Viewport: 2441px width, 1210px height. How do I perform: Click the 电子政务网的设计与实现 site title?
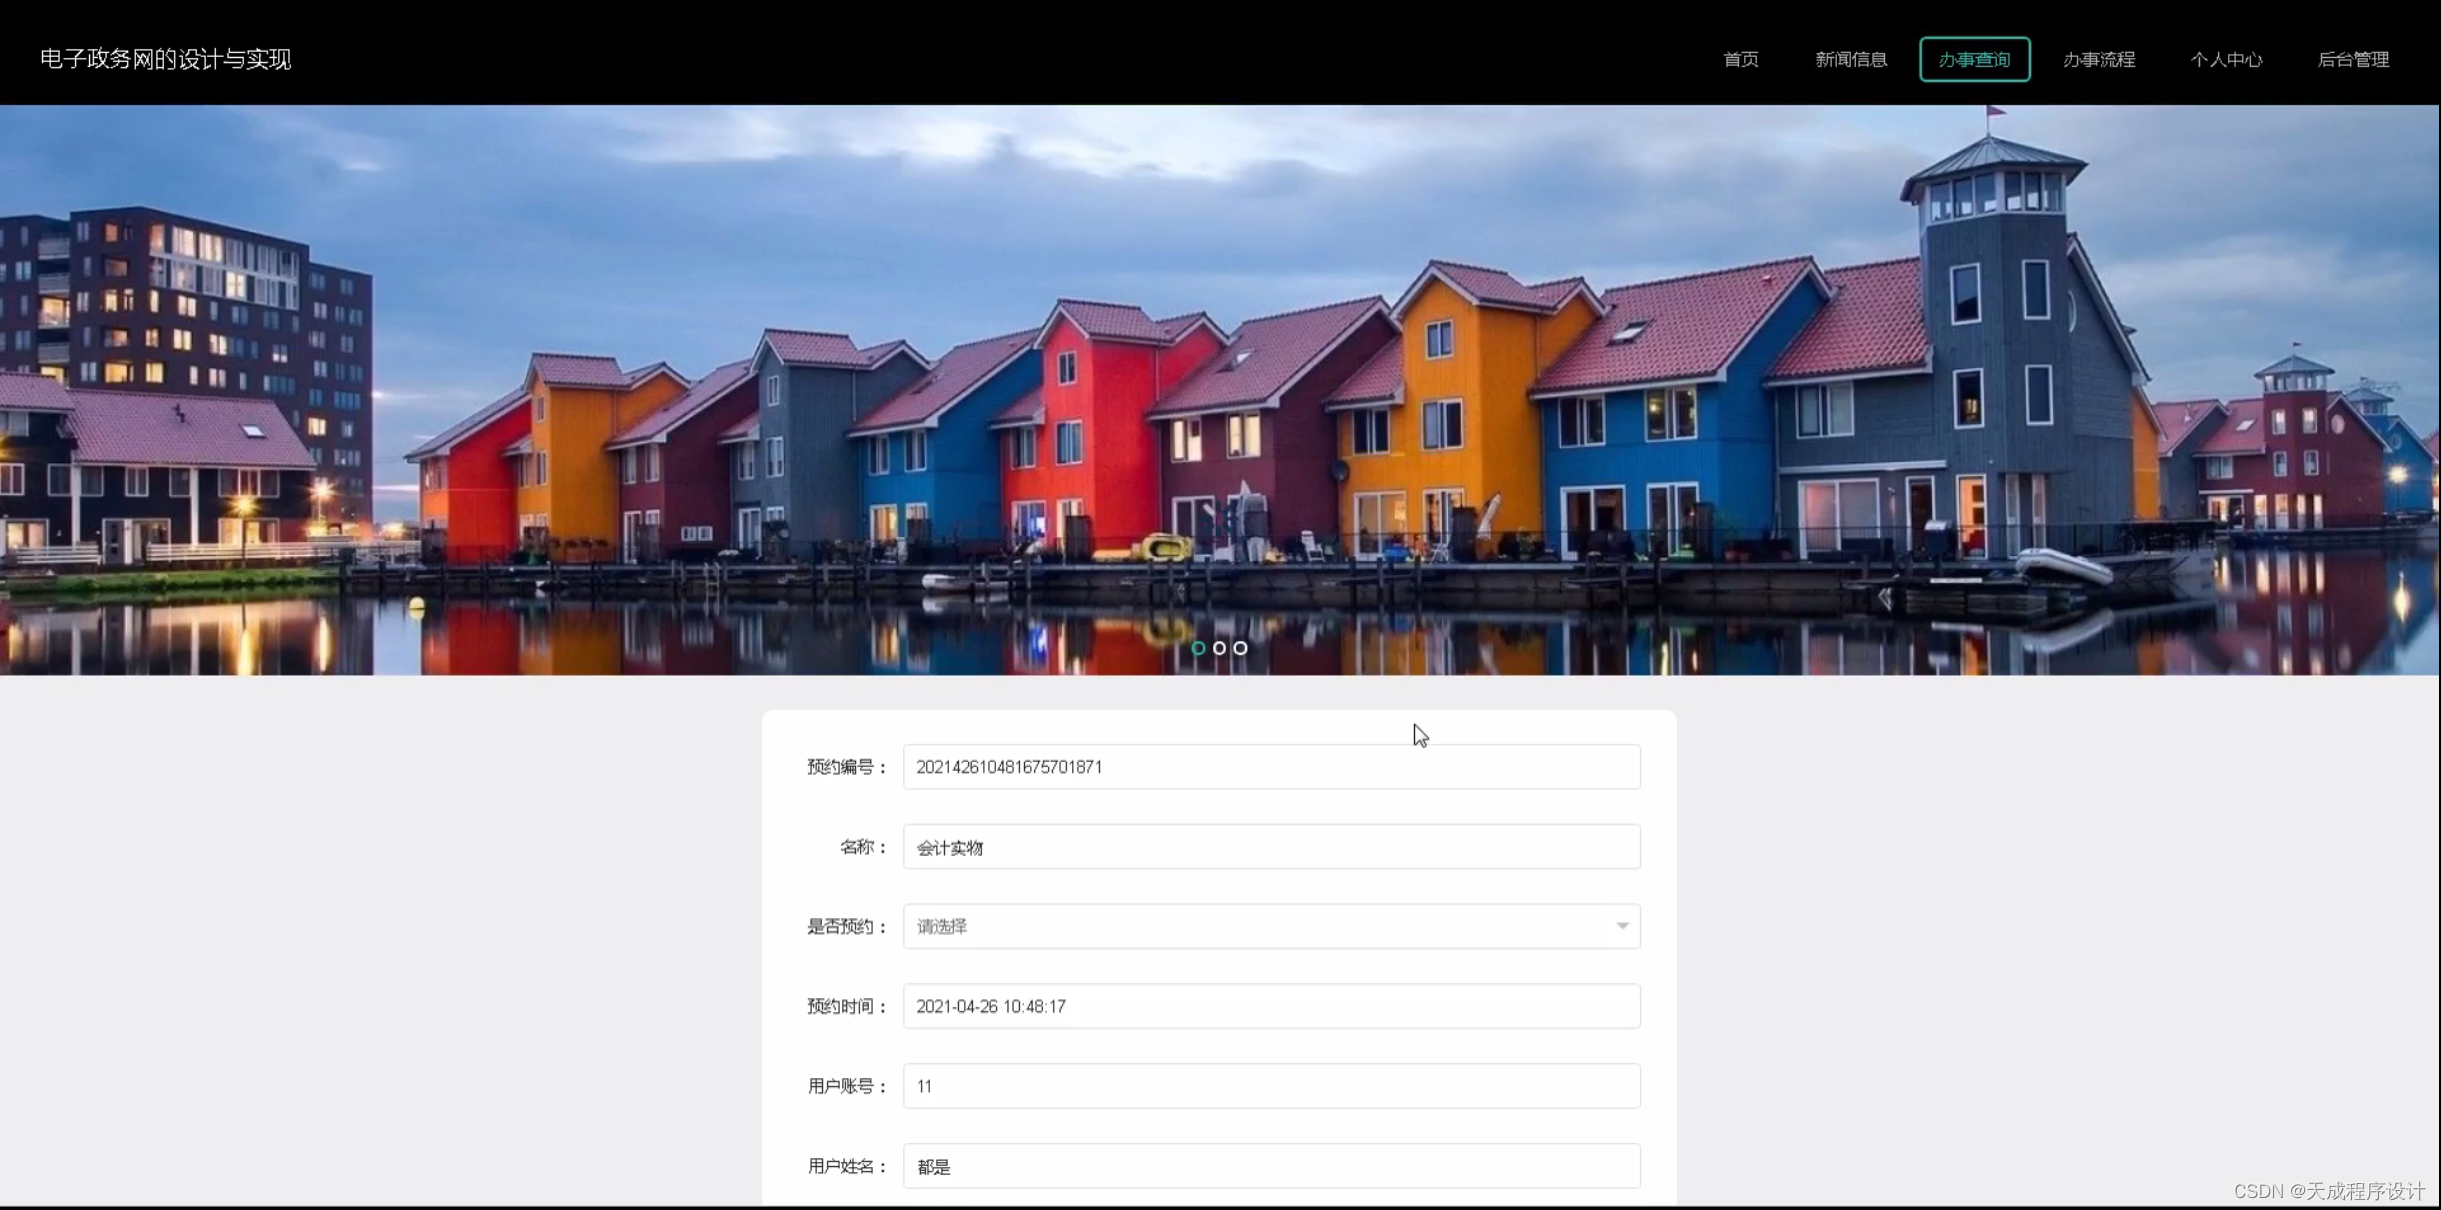165,59
